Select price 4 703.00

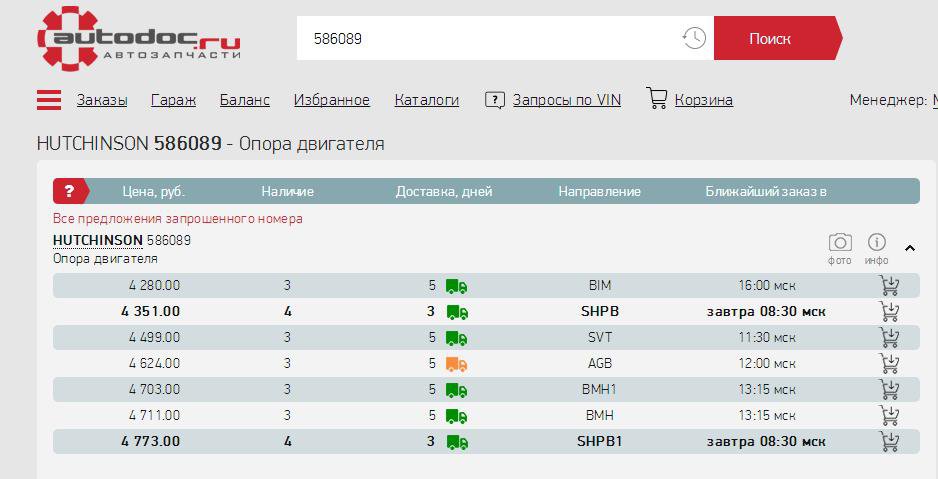(x=154, y=389)
